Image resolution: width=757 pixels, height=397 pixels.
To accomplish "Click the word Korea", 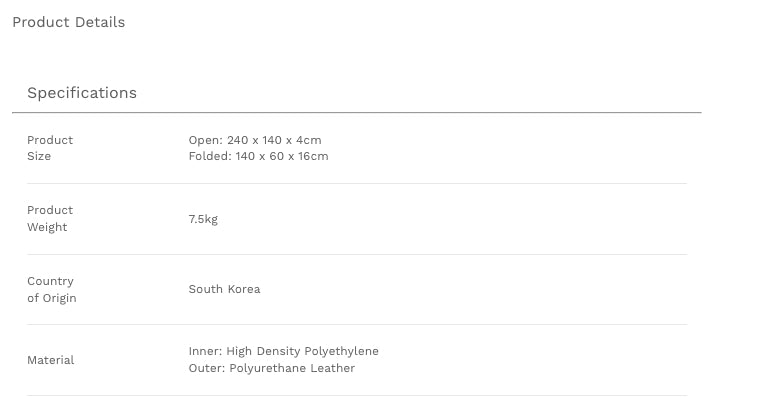I will click(244, 289).
